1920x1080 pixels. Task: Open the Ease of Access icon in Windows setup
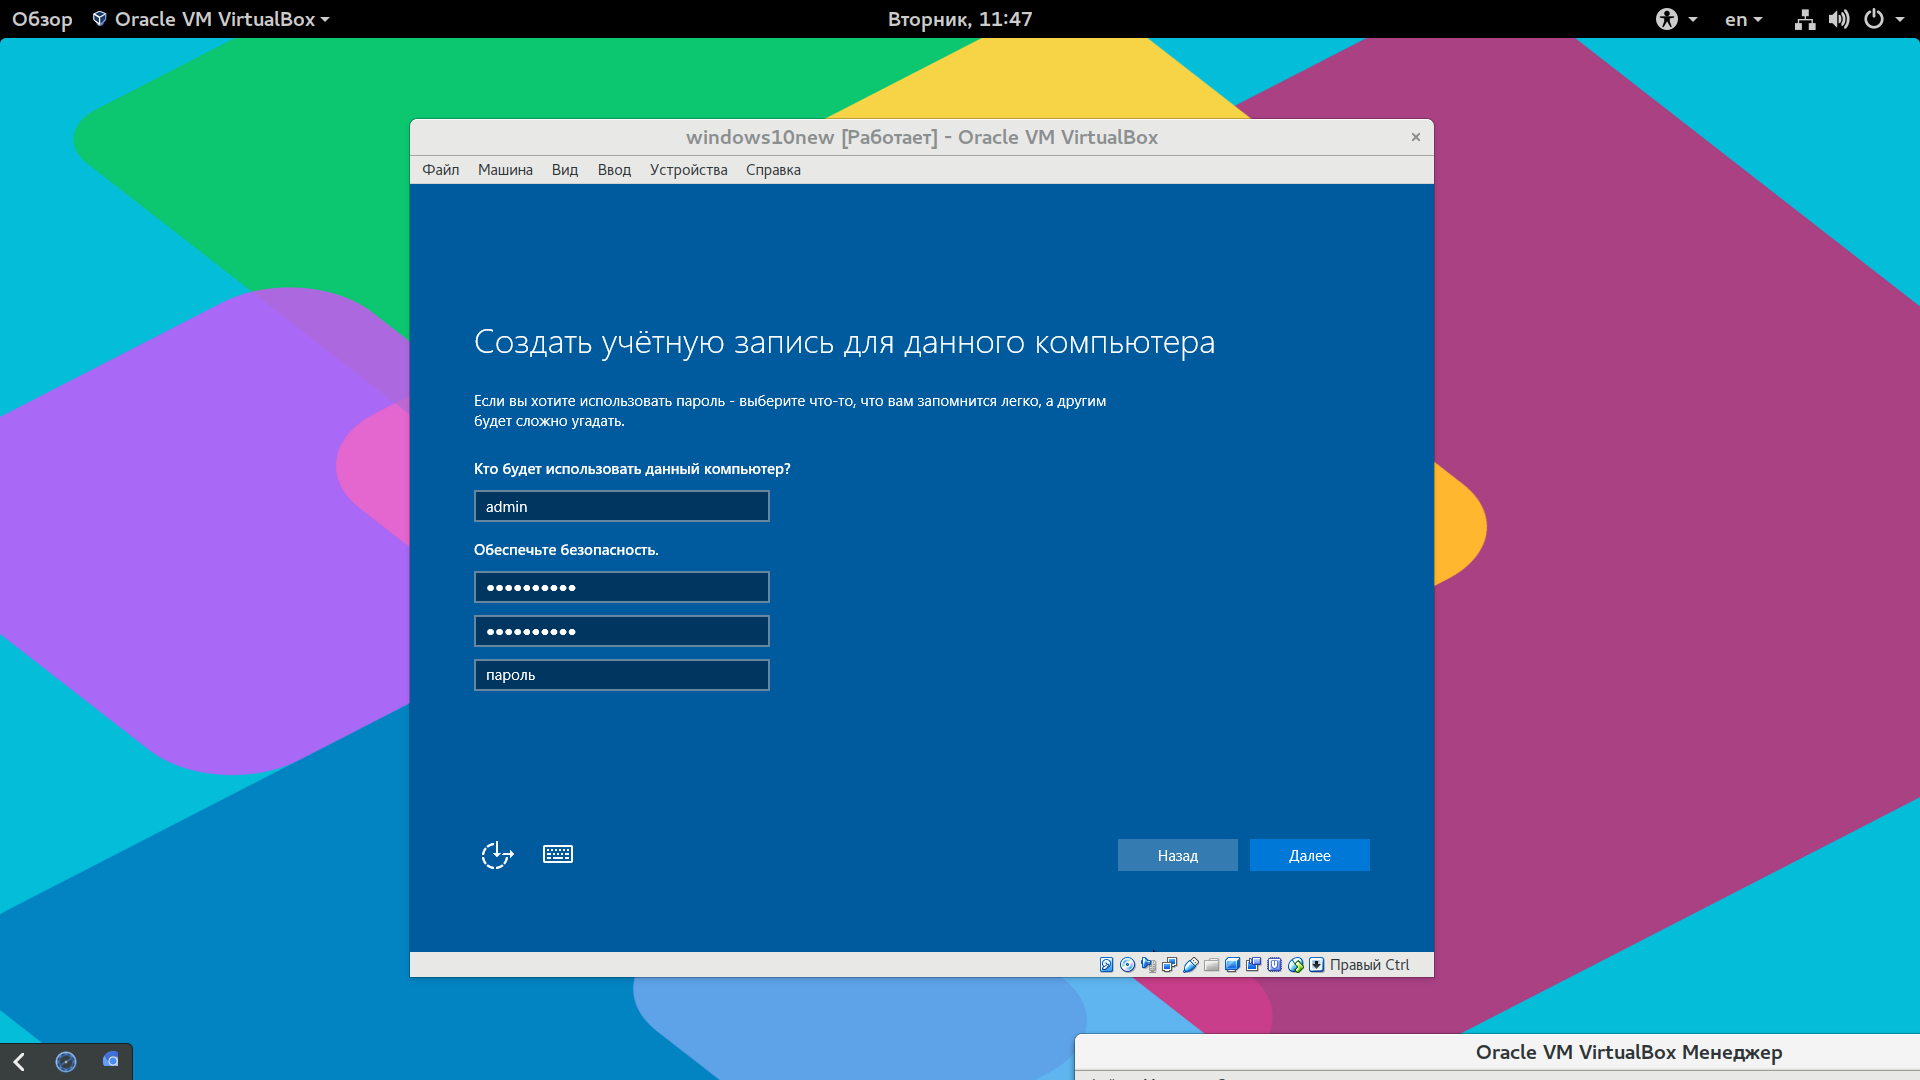[497, 854]
